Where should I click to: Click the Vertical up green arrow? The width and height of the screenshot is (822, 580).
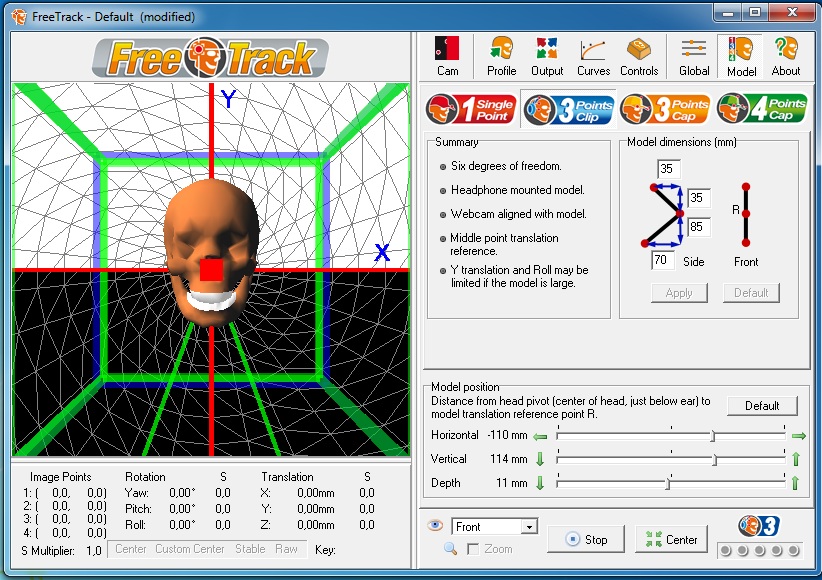pos(796,459)
